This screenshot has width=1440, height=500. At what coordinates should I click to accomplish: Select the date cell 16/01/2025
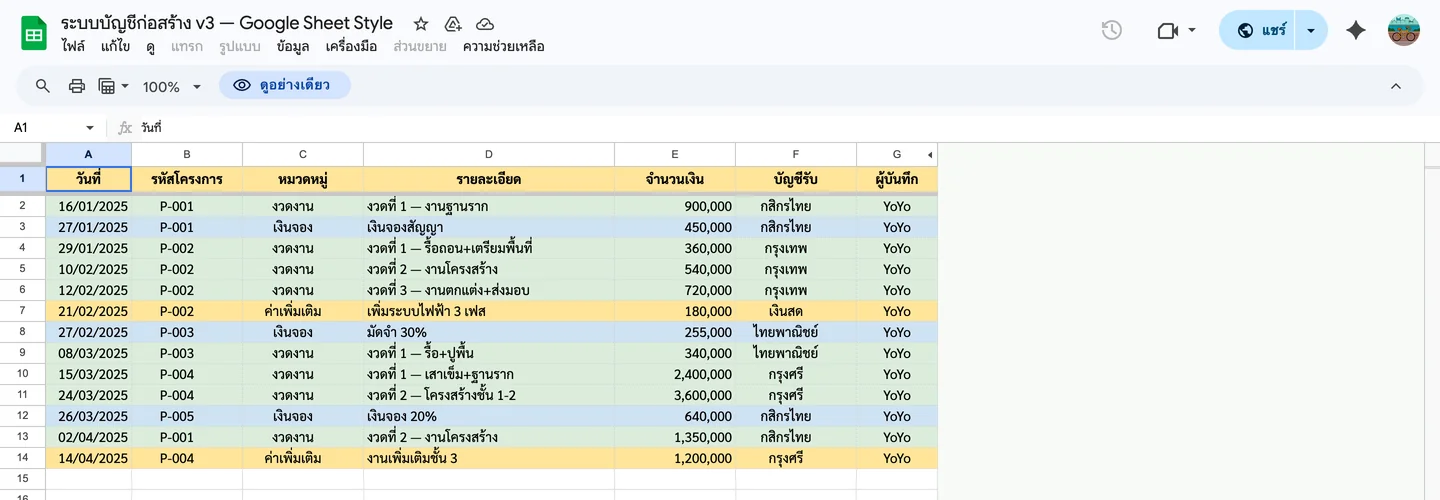(x=88, y=206)
